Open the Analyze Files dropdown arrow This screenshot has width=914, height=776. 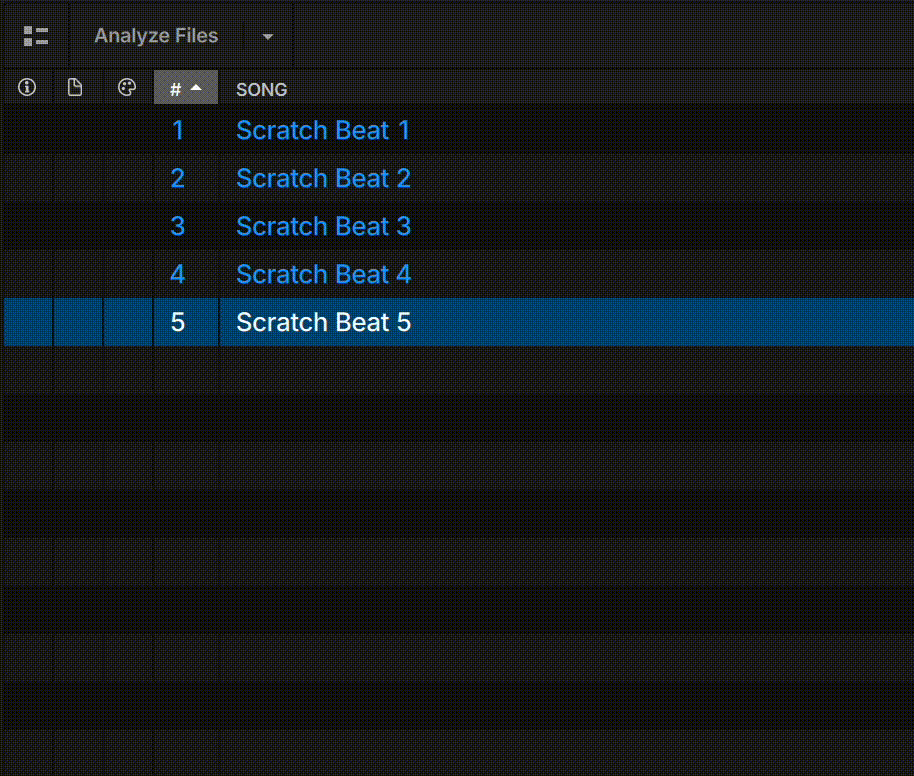[266, 35]
